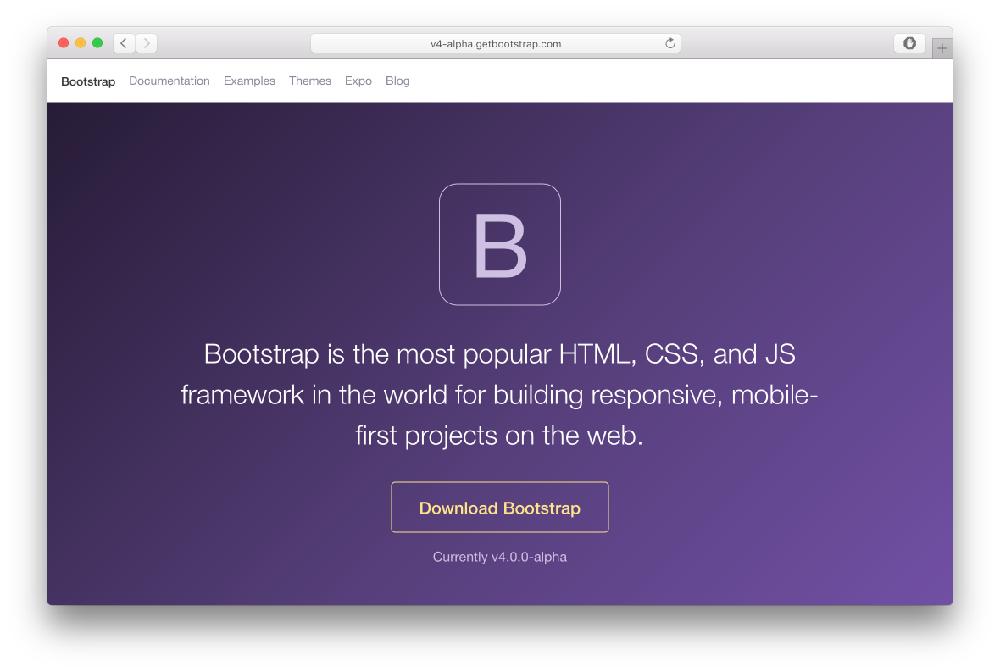Click the red close window dot

click(63, 43)
